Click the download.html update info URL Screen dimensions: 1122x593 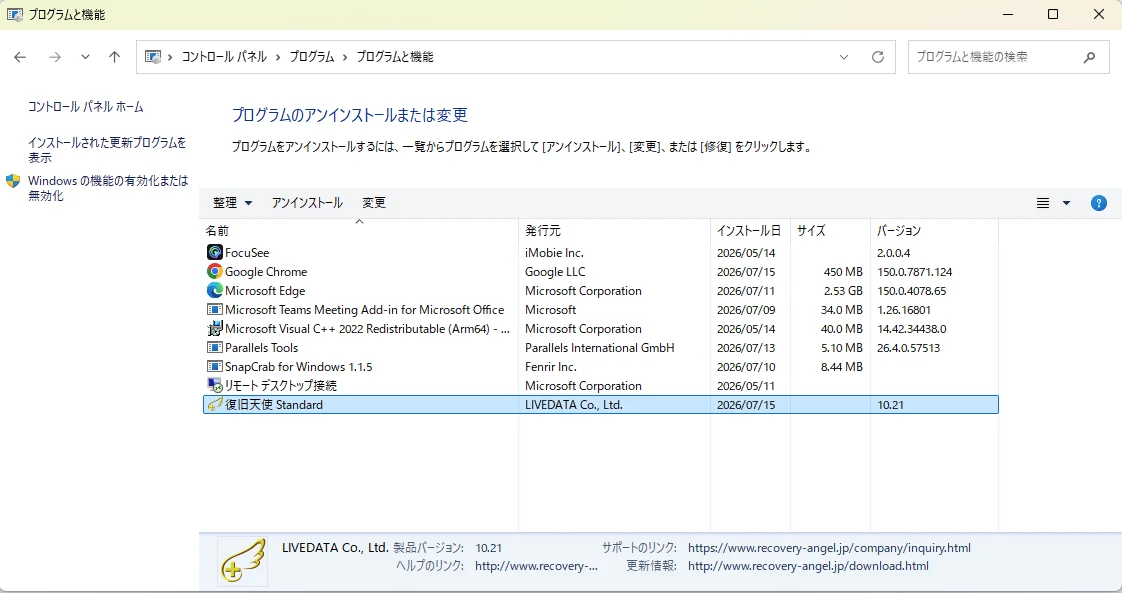point(809,566)
